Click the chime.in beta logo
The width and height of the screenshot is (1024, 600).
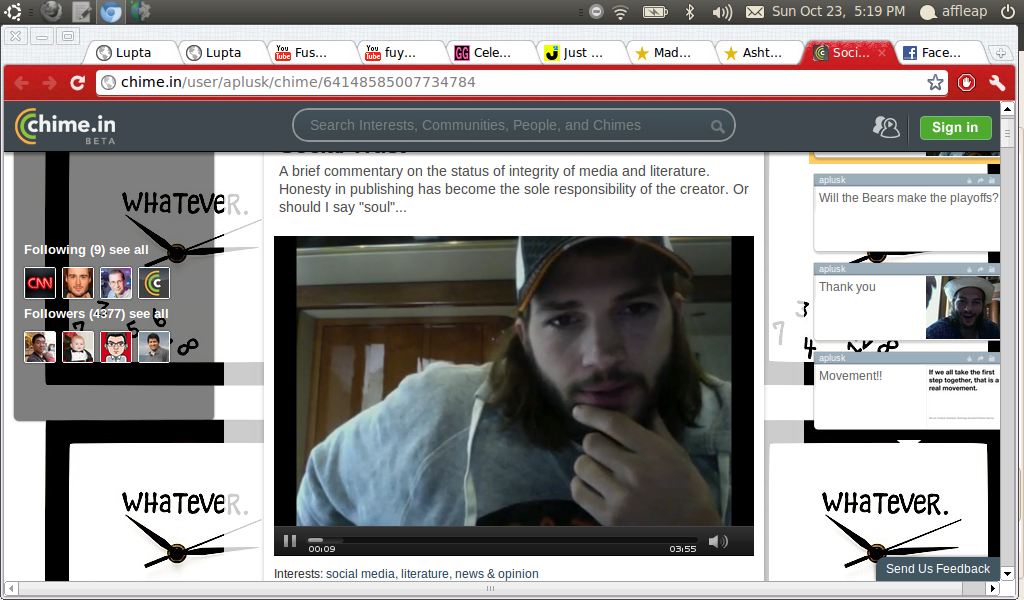click(x=65, y=126)
